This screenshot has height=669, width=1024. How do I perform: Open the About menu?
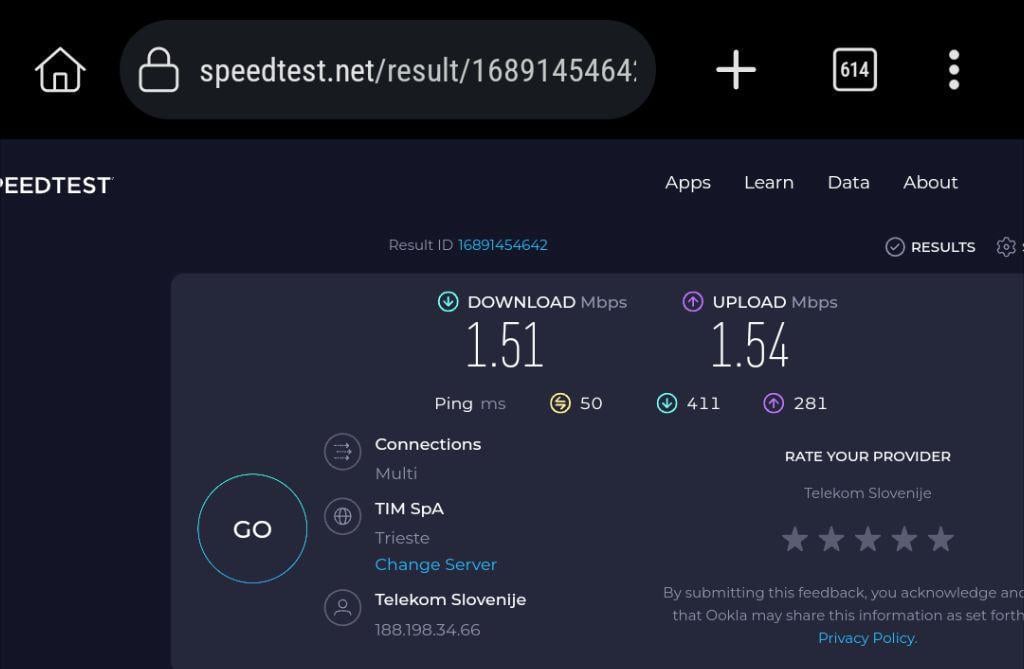(x=930, y=182)
